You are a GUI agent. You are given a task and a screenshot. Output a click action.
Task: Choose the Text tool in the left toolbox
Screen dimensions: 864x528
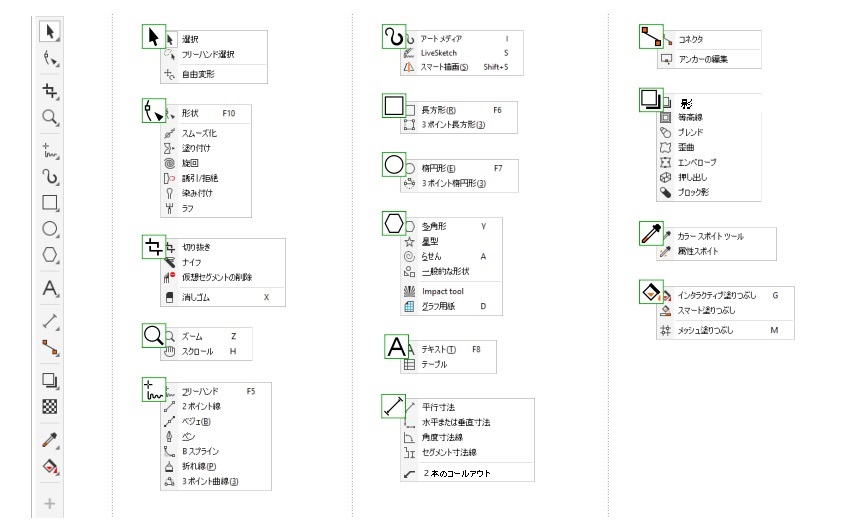click(50, 289)
